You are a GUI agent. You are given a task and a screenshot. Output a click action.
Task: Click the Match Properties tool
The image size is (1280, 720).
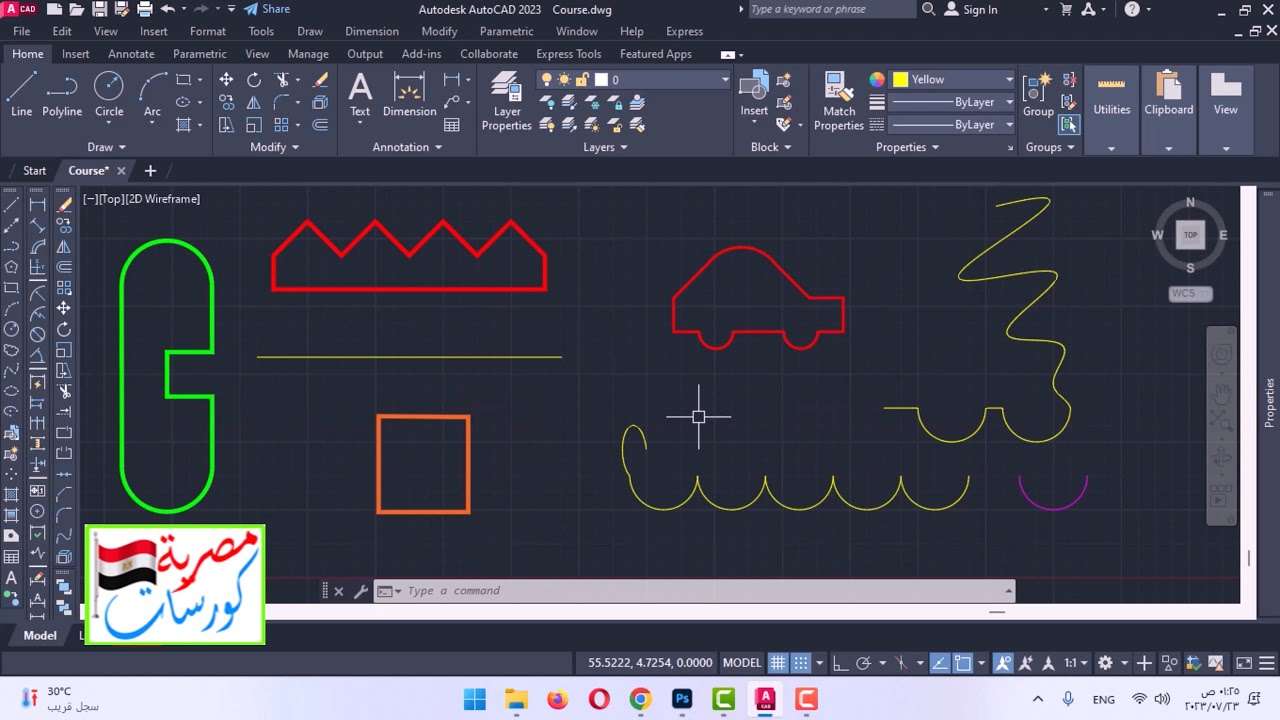click(839, 101)
